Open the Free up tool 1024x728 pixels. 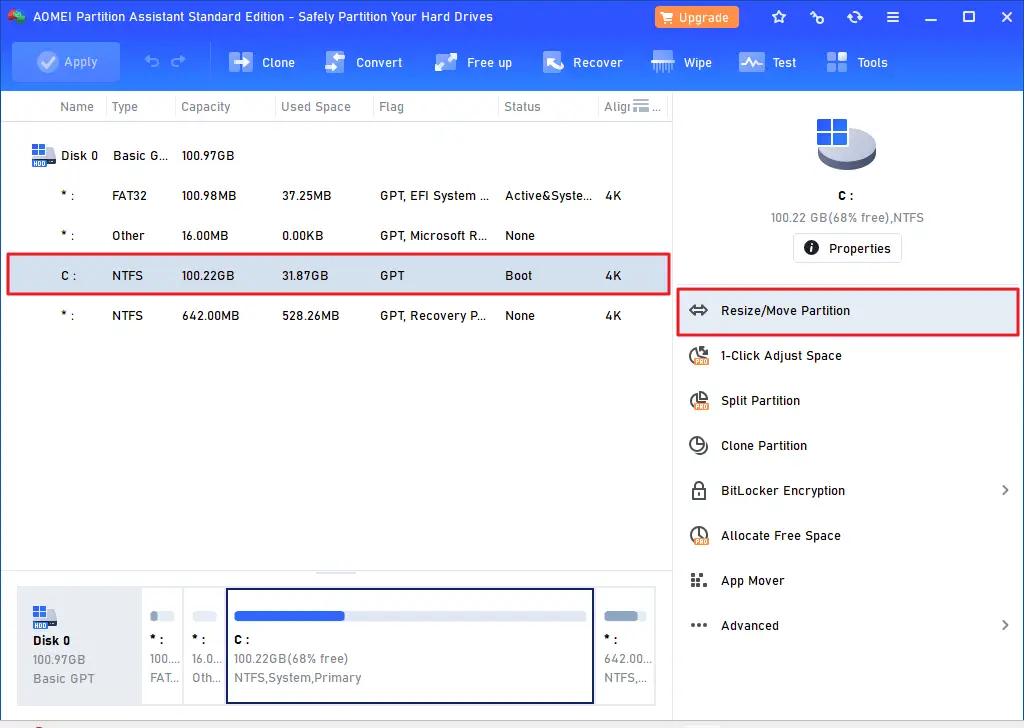point(473,63)
